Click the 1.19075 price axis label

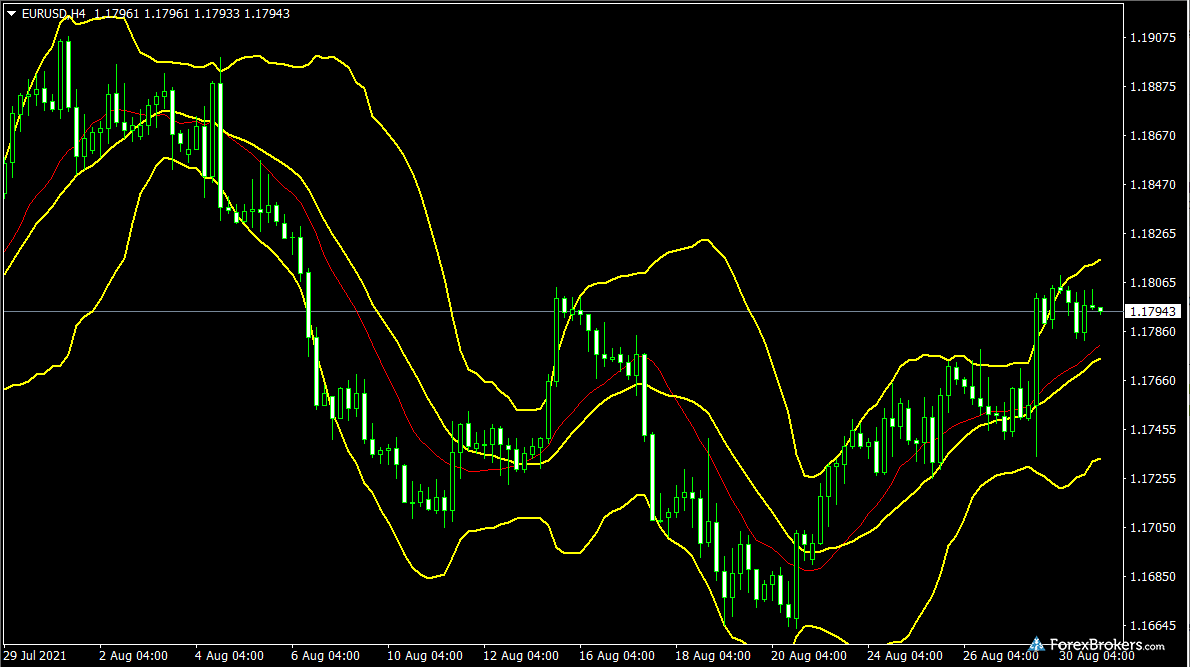1152,38
